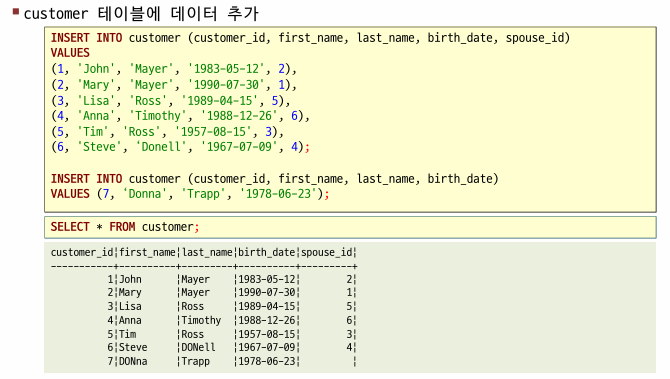The image size is (670, 379).
Task: Click the result cell 'DONell'
Action: coord(198,347)
